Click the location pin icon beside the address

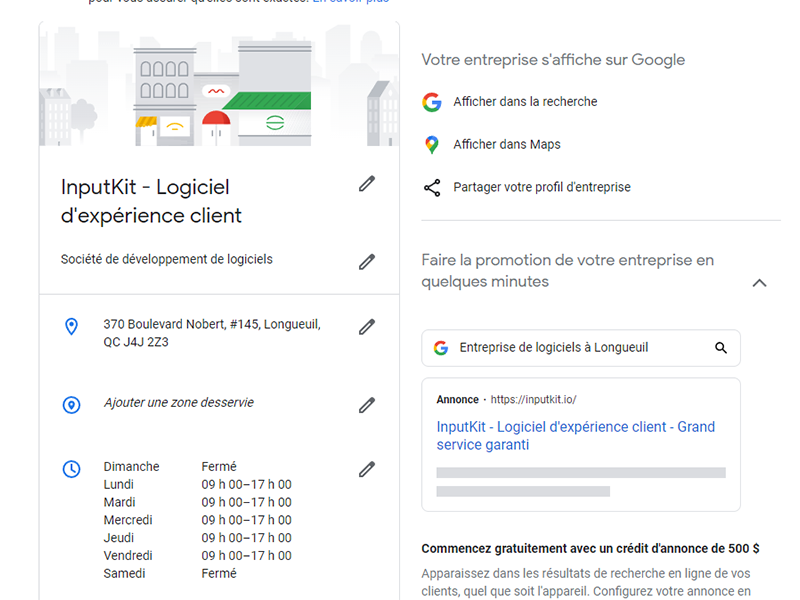pos(71,327)
